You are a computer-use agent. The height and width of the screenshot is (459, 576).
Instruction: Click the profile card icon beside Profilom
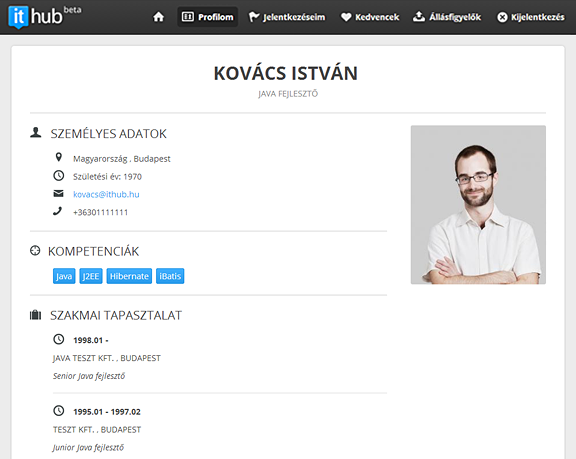click(188, 17)
